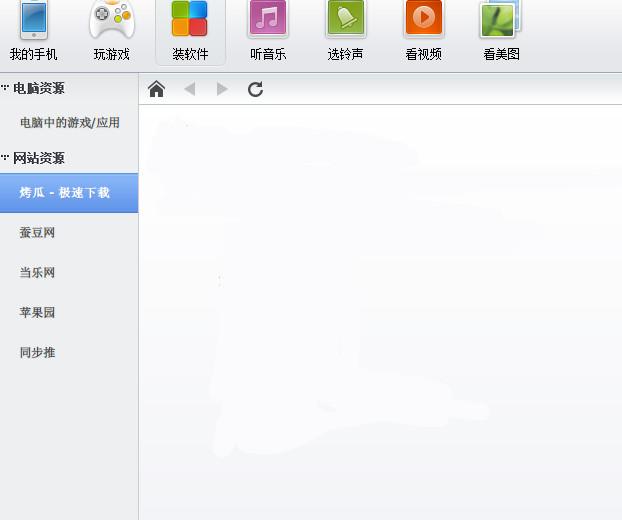Open 同步推 from the sidebar
The image size is (622, 520).
(x=37, y=352)
